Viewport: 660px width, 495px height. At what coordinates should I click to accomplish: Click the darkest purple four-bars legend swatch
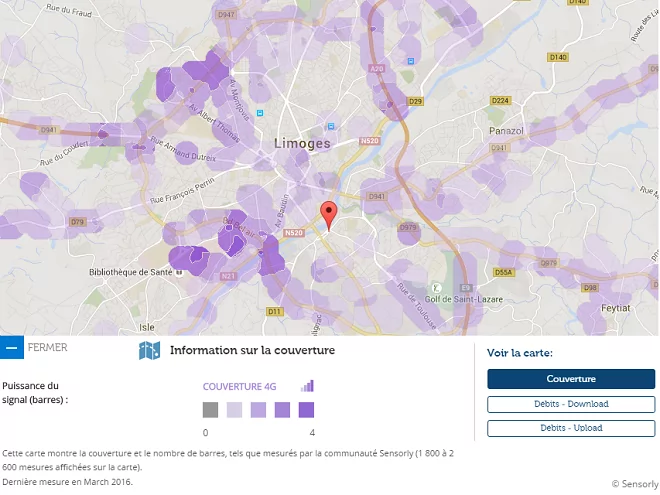306,410
